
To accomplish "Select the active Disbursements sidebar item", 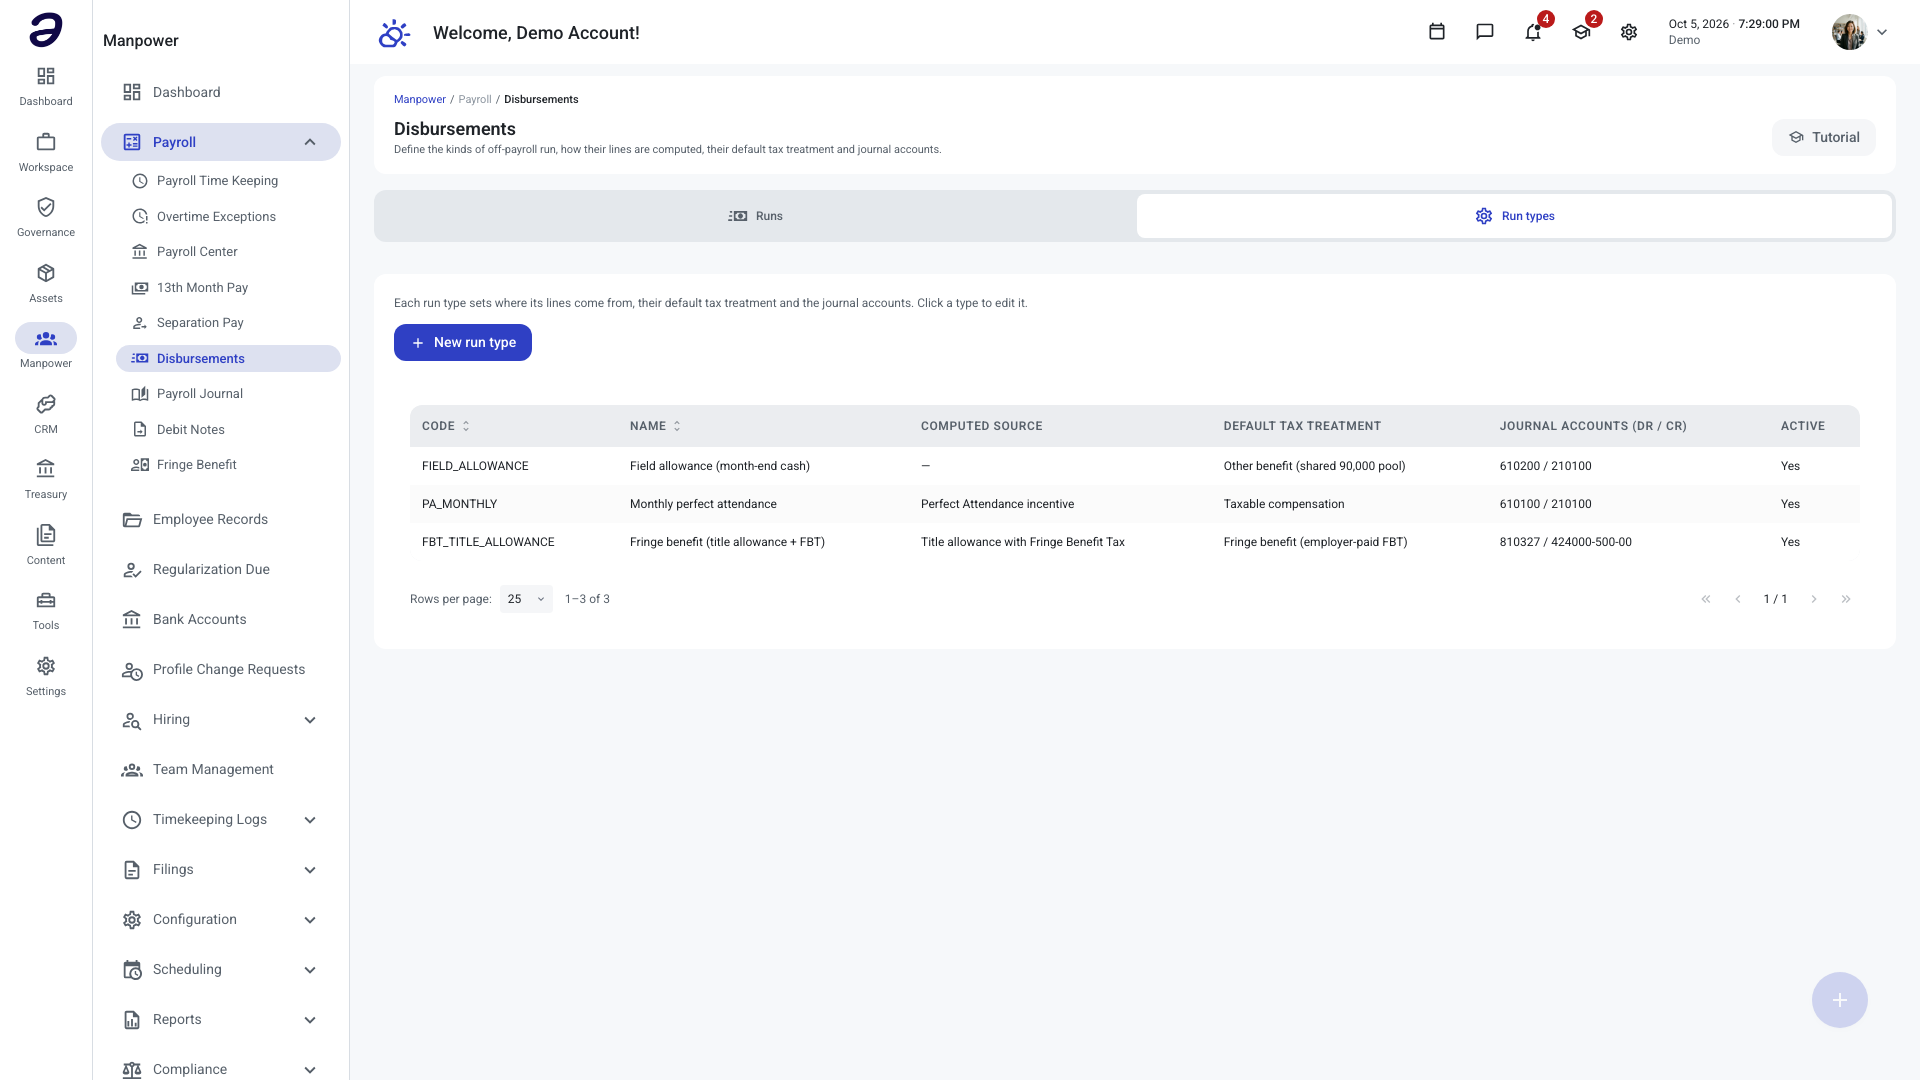I will [228, 359].
